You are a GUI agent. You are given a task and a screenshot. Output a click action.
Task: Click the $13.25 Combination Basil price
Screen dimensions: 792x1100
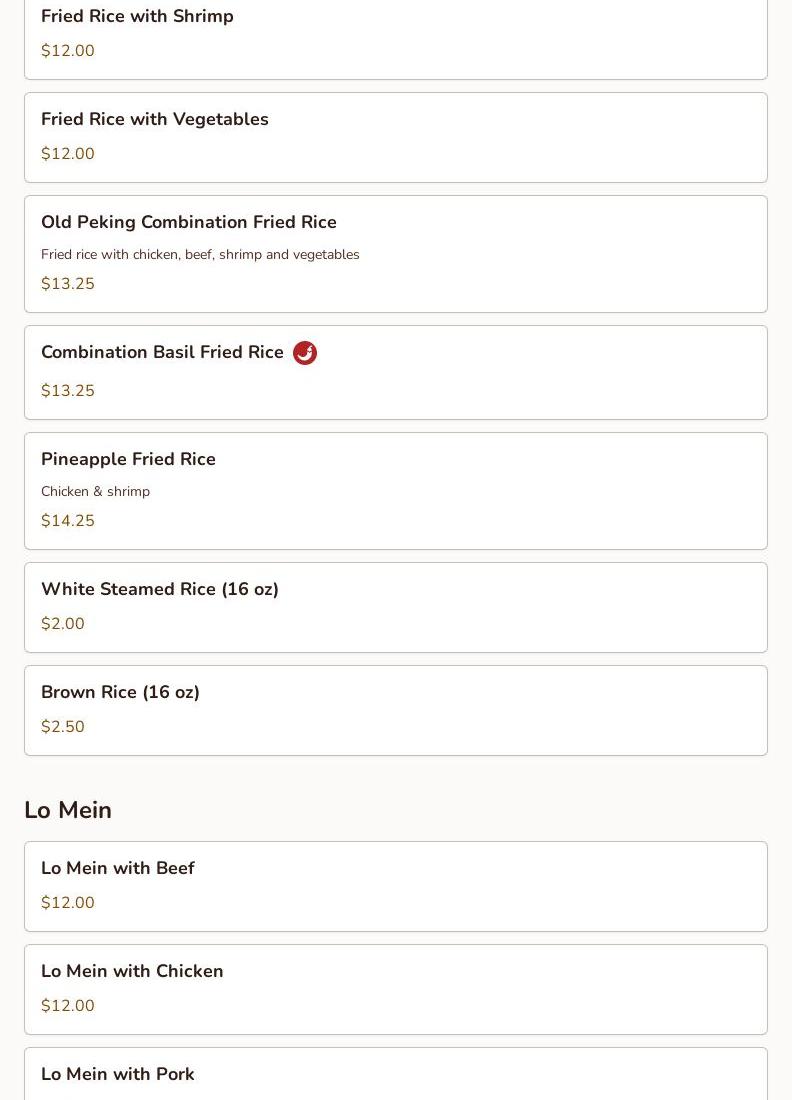[x=68, y=391]
